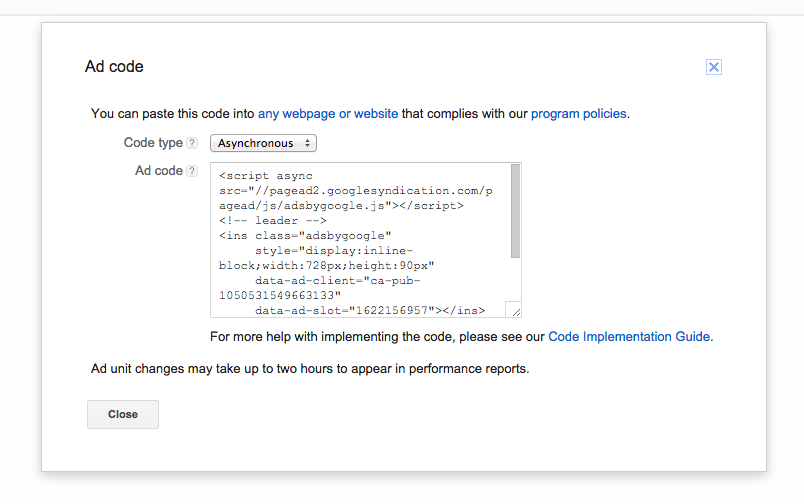Open the Ad code field help icon

click(192, 171)
